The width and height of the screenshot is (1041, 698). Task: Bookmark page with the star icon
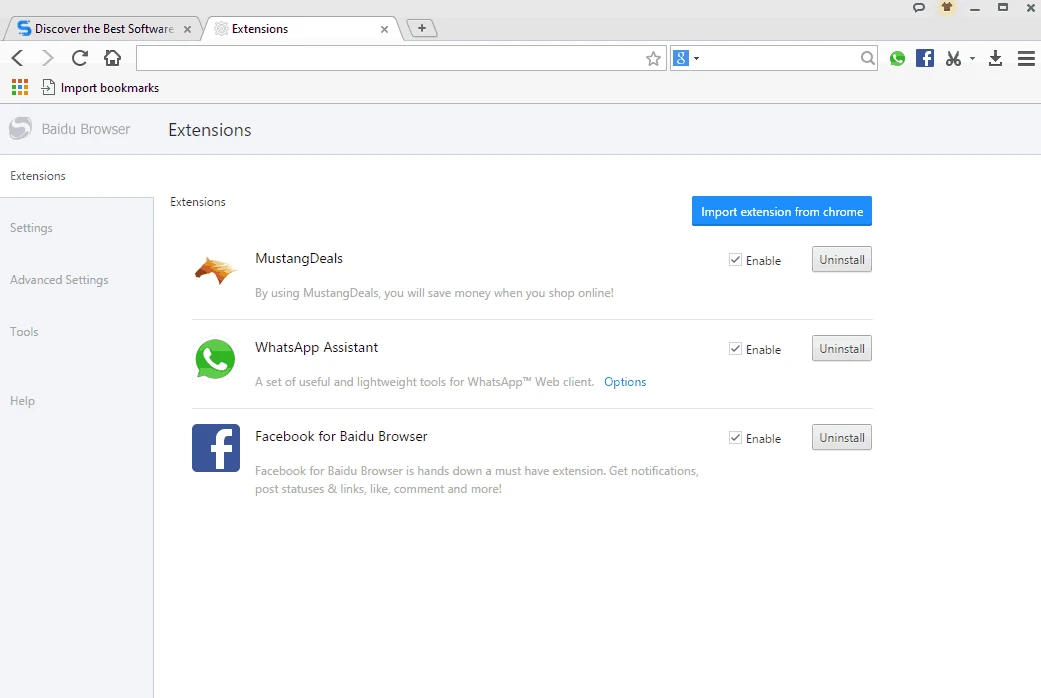click(x=653, y=58)
